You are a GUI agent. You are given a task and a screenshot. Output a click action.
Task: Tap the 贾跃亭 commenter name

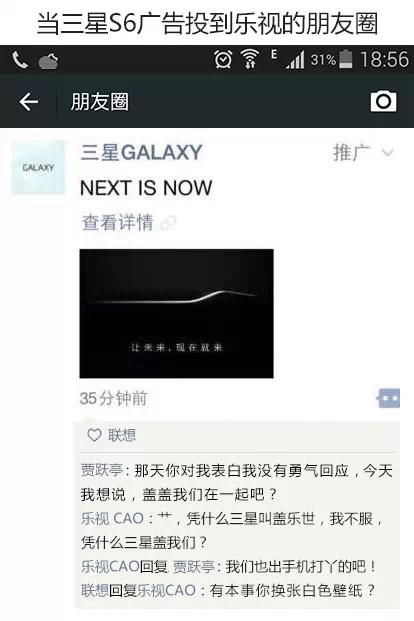click(x=102, y=471)
